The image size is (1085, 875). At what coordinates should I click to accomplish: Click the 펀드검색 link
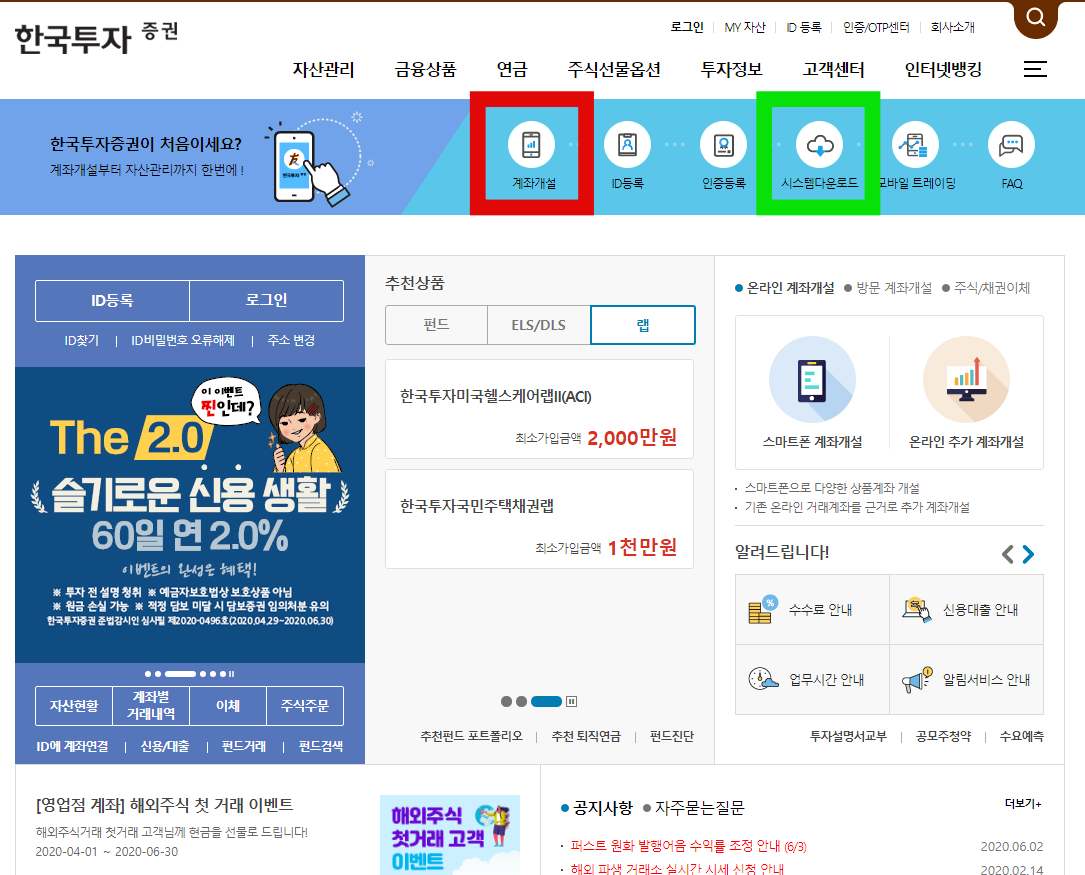[x=320, y=746]
